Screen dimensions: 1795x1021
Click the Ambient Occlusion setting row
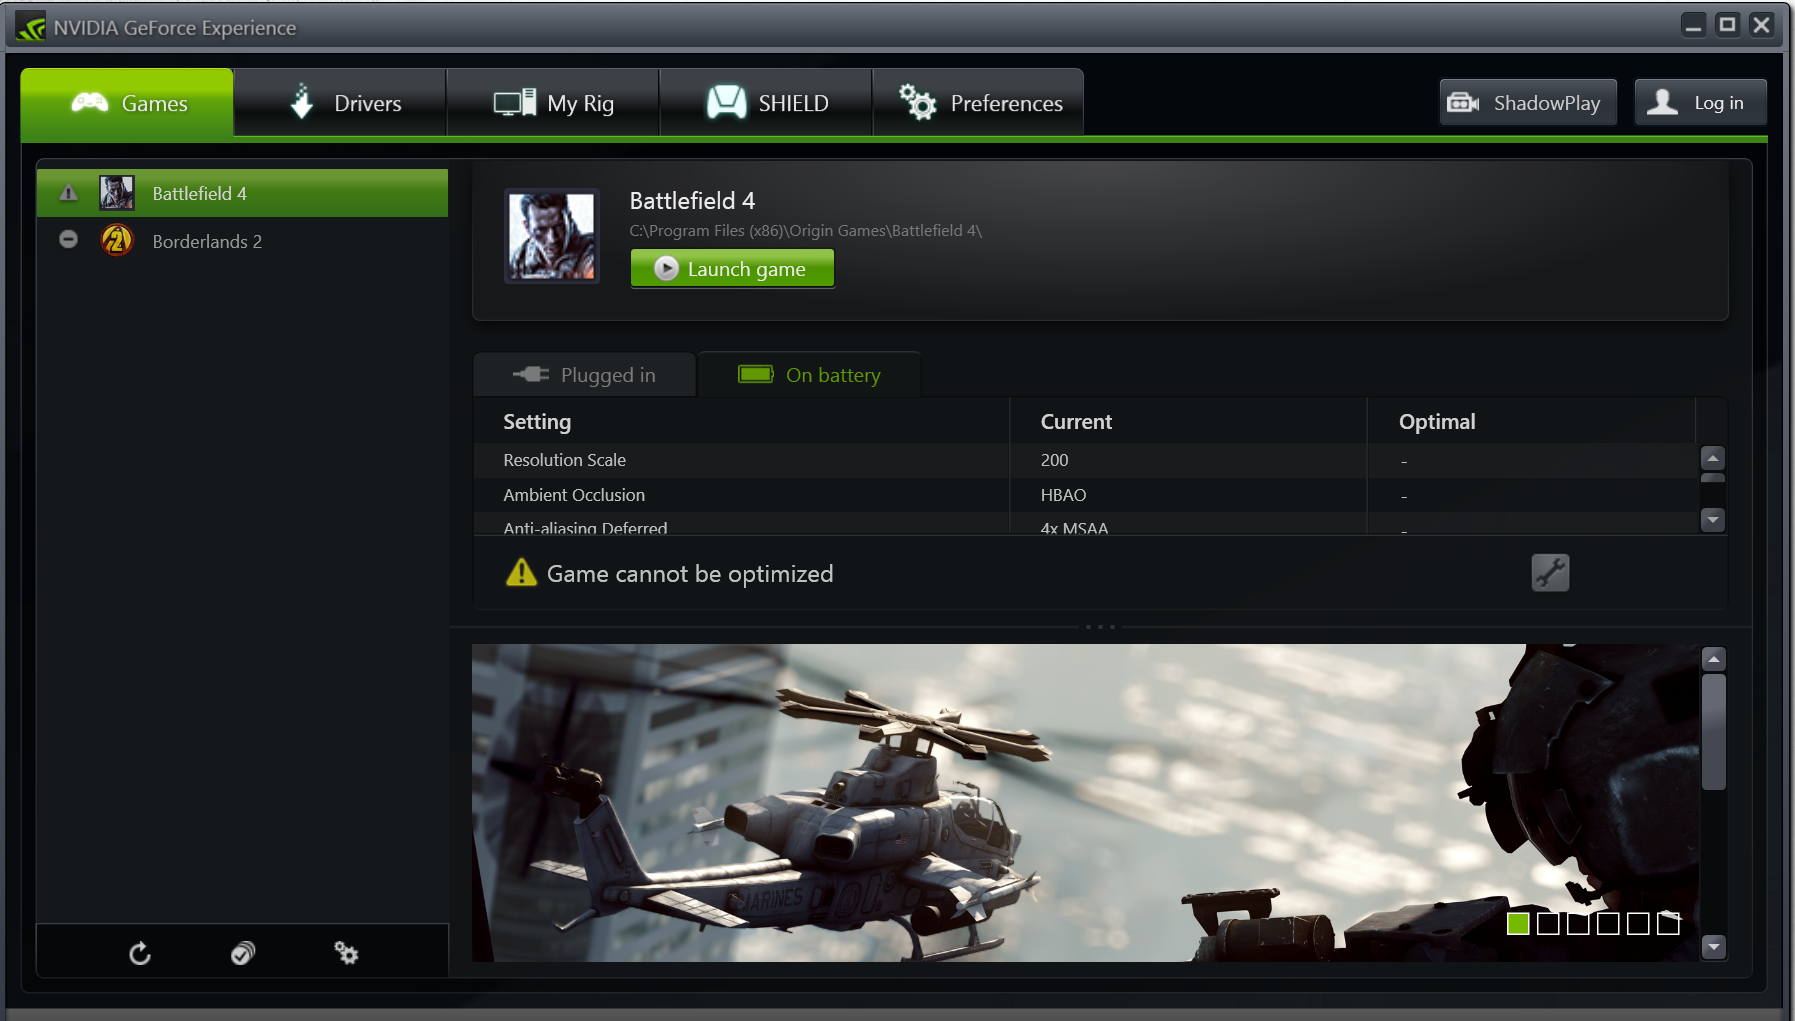[1086, 495]
